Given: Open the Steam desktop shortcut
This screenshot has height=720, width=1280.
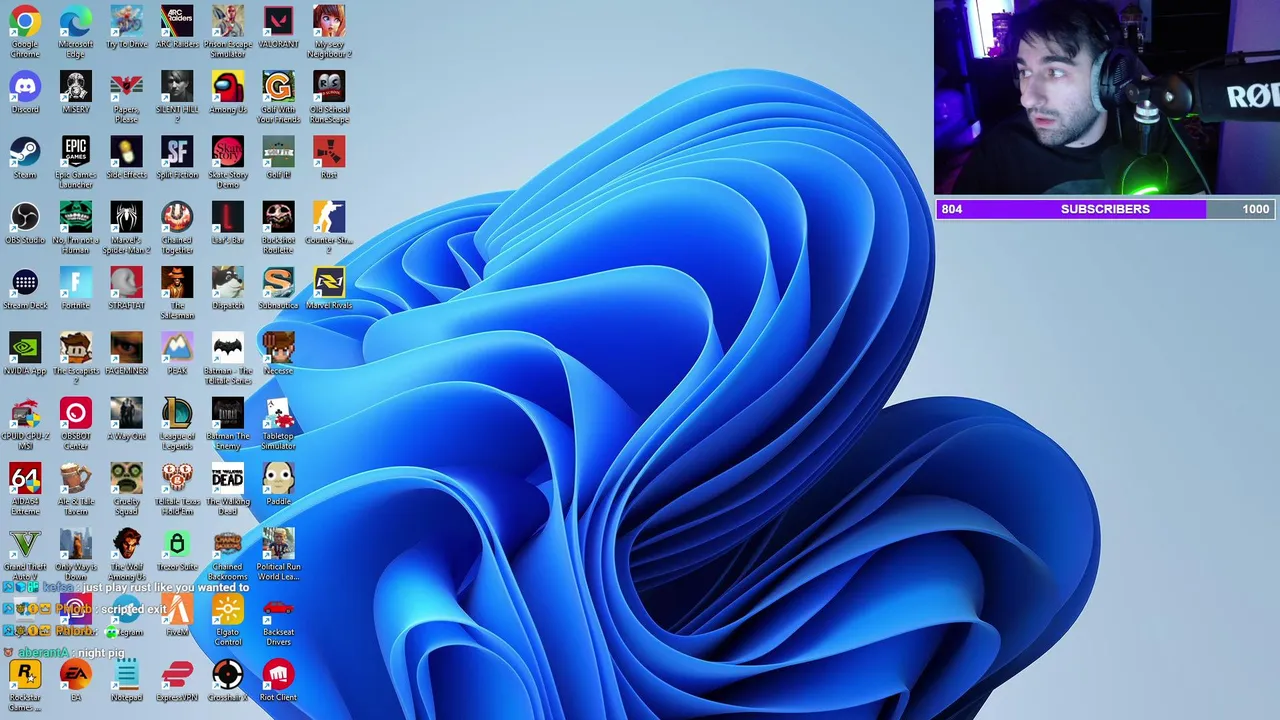Looking at the screenshot, I should tap(25, 152).
